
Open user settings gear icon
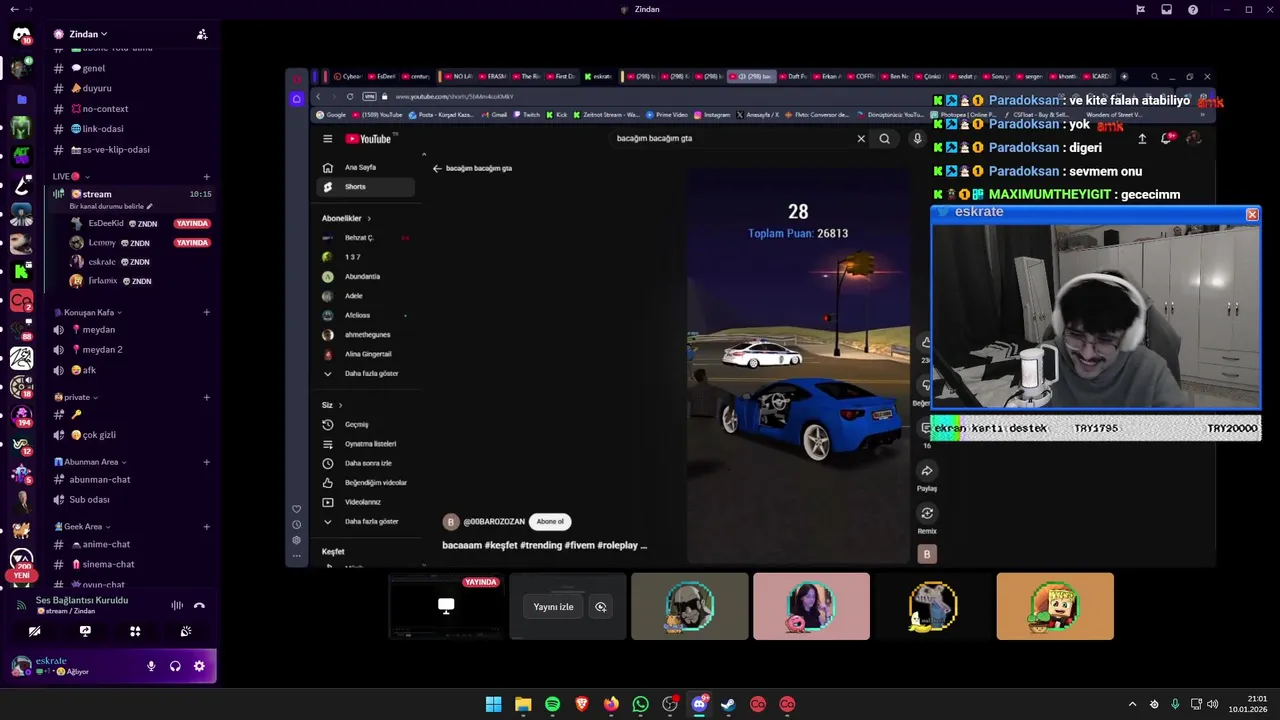199,666
